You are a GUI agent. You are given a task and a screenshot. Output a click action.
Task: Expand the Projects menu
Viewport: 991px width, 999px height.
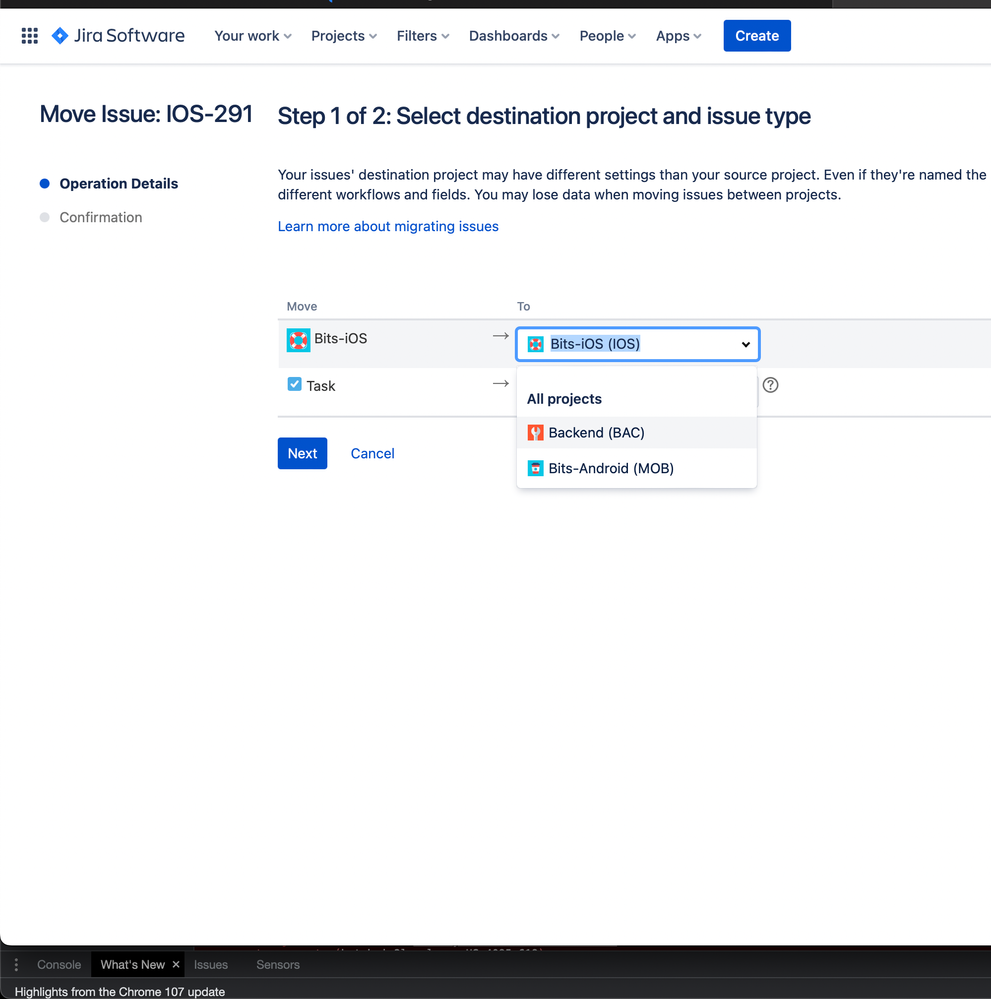click(344, 36)
